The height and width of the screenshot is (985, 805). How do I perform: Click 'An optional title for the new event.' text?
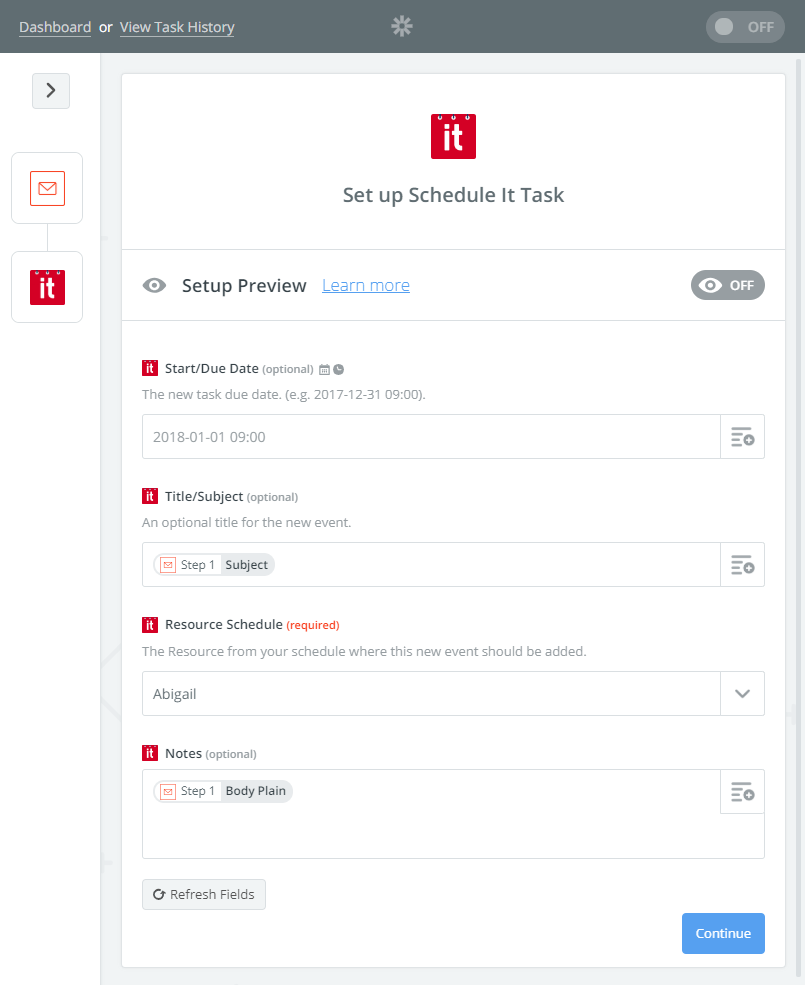246,523
